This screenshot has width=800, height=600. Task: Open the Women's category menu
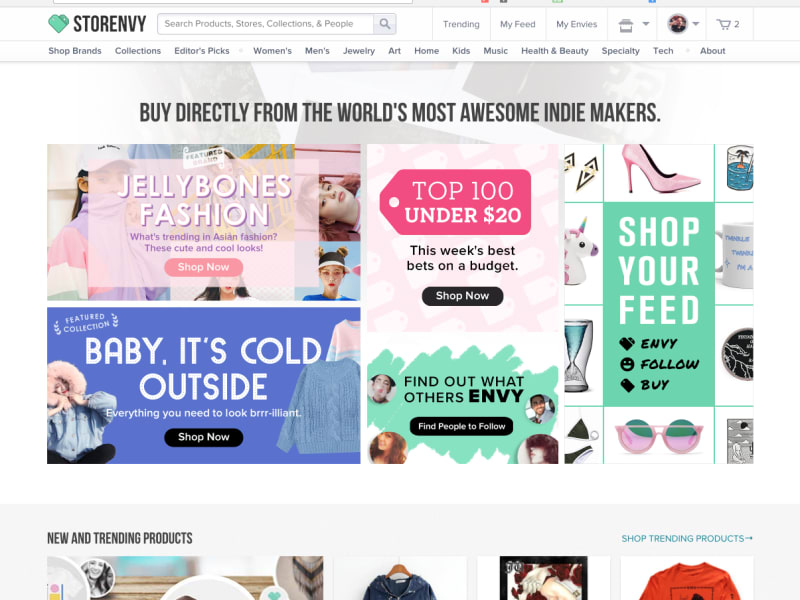(x=272, y=51)
